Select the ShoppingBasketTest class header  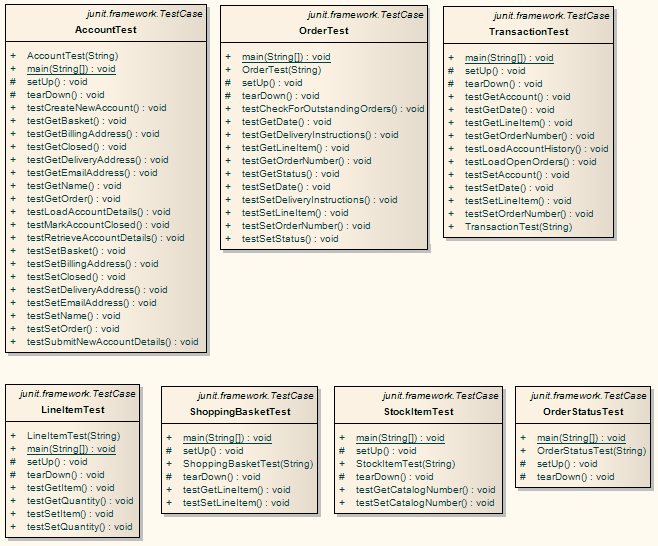(x=240, y=412)
